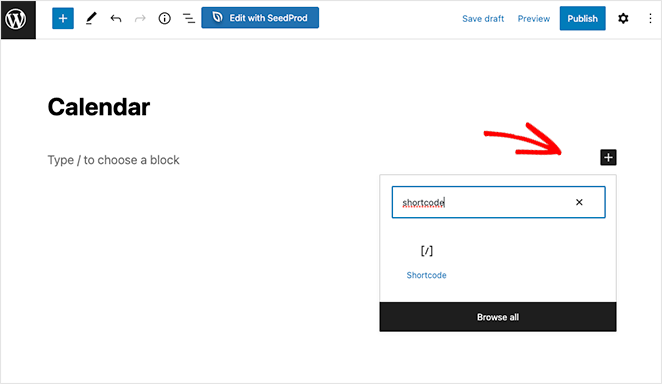
Task: Click Edit with SeedProd button
Action: pyautogui.click(x=260, y=18)
